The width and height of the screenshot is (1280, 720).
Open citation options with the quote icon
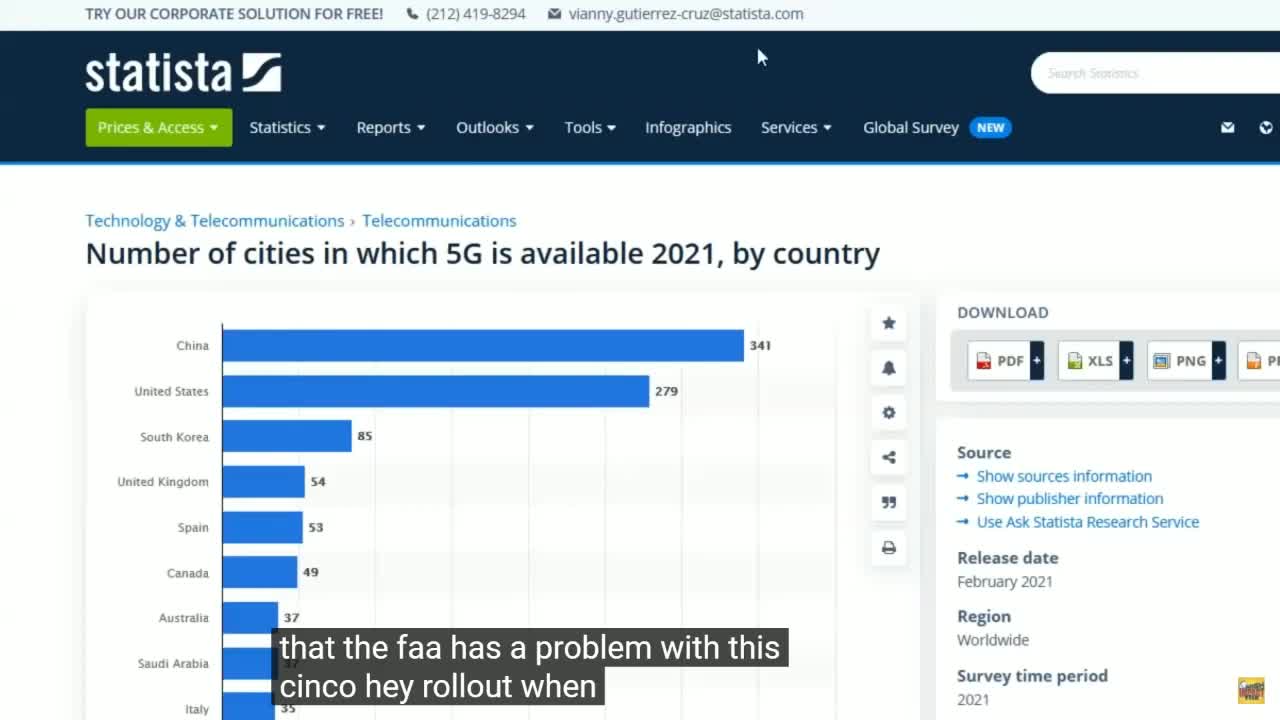(888, 502)
